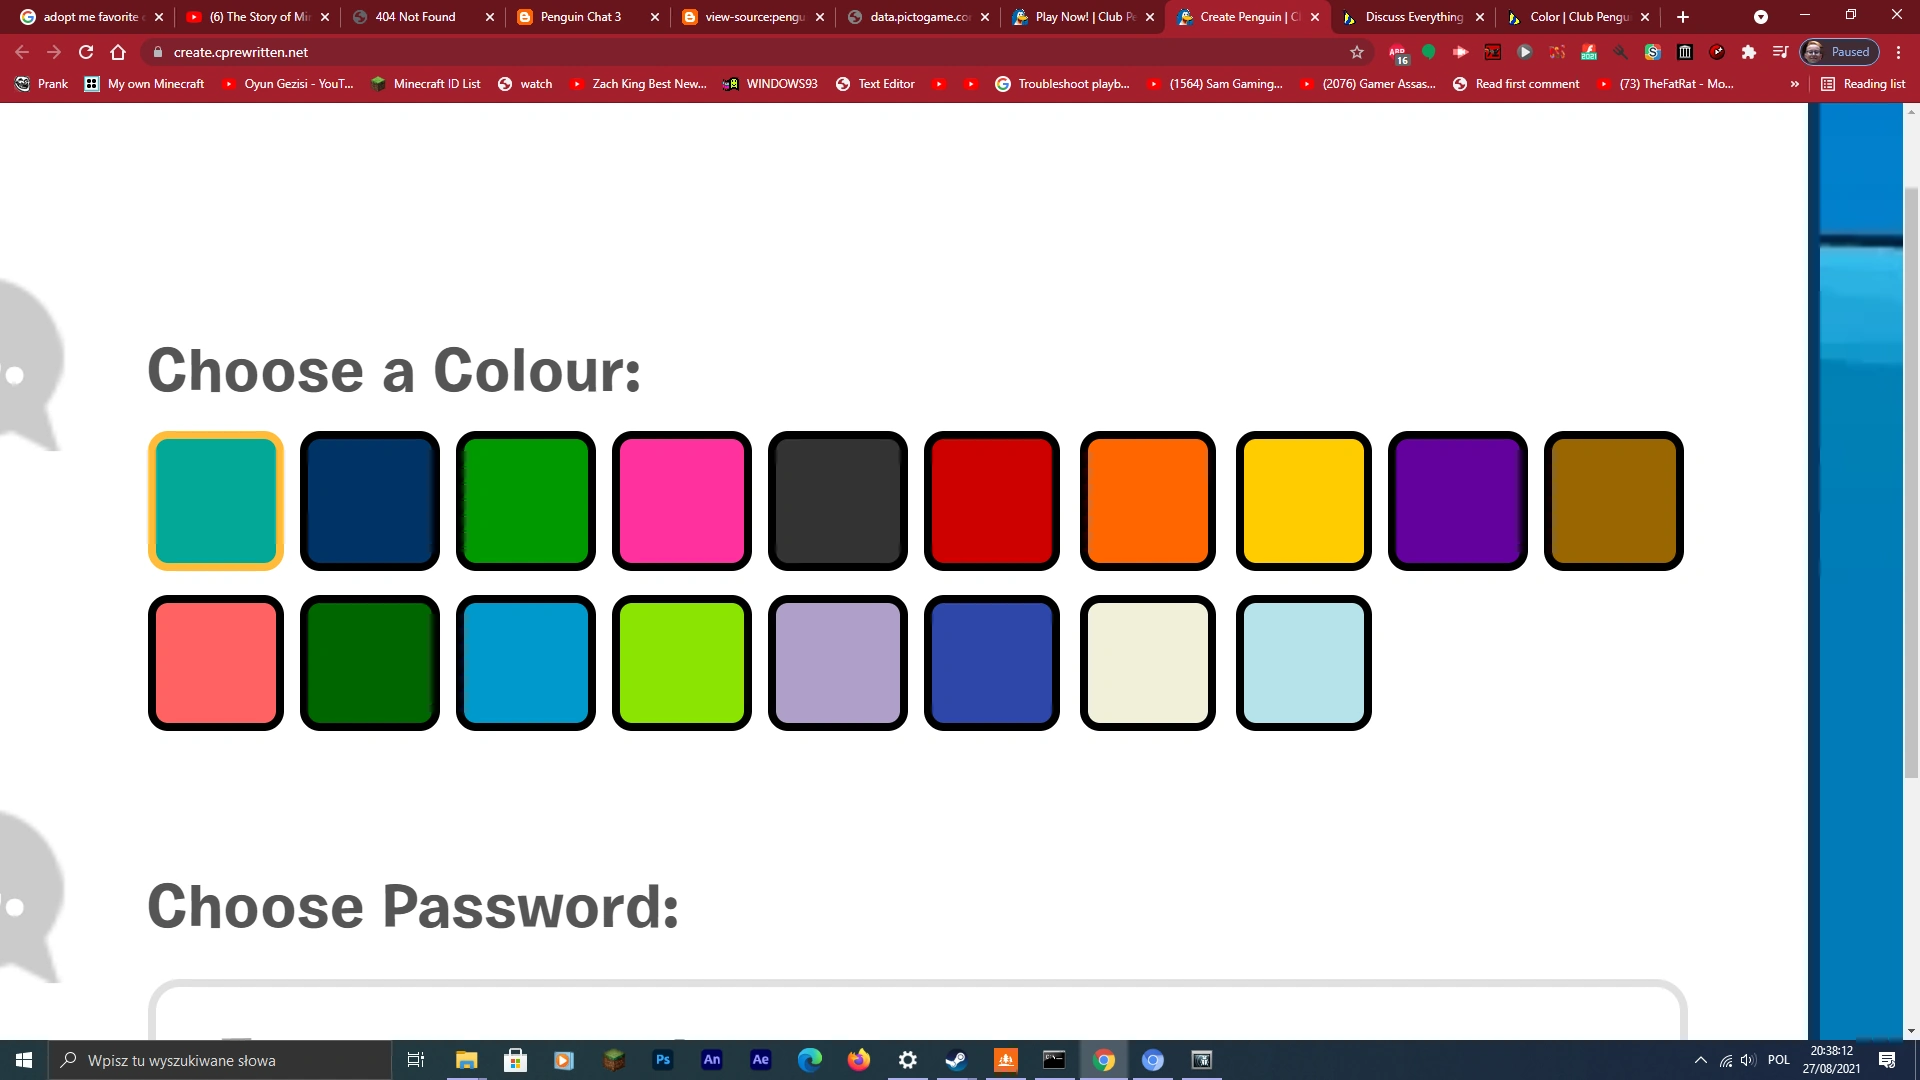The width and height of the screenshot is (1920, 1080).
Task: Open the Windows Start menu
Action: (x=22, y=1060)
